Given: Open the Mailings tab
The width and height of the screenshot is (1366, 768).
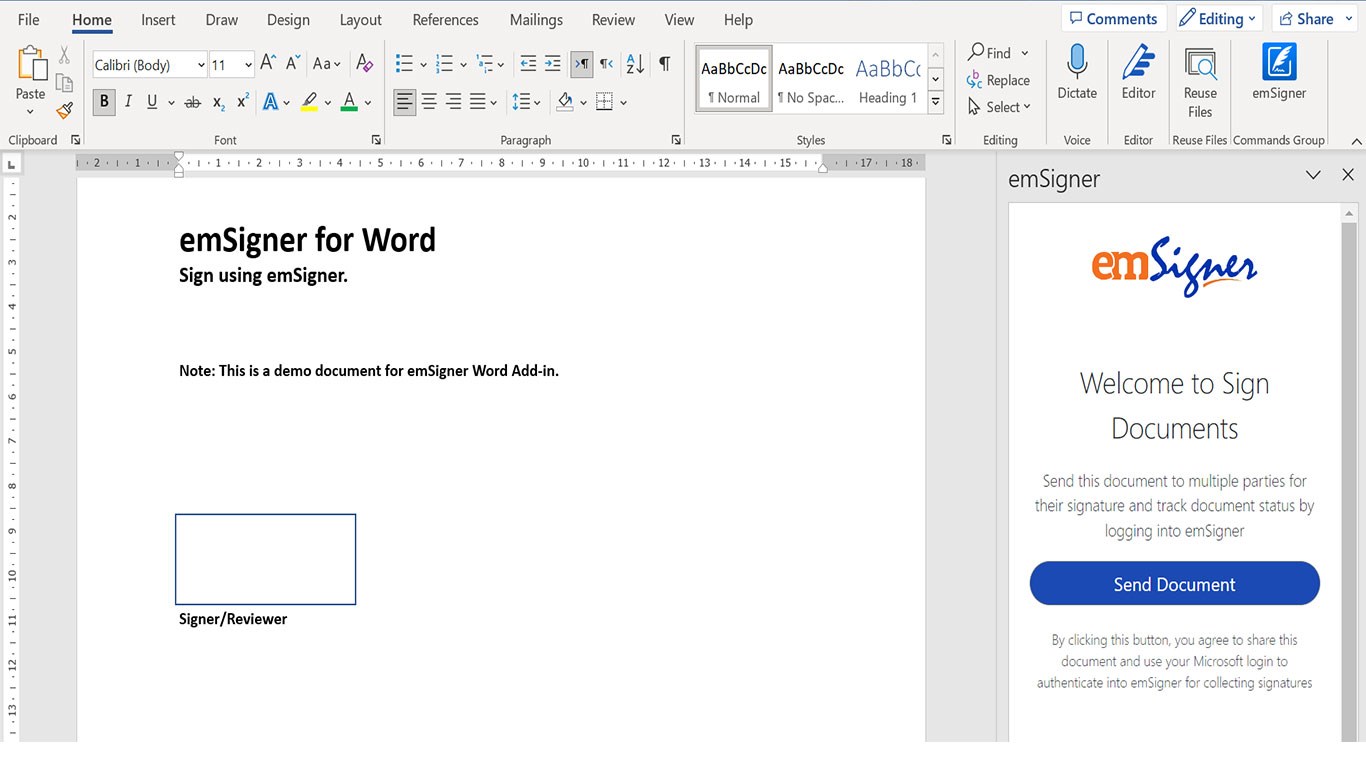Looking at the screenshot, I should [x=536, y=20].
